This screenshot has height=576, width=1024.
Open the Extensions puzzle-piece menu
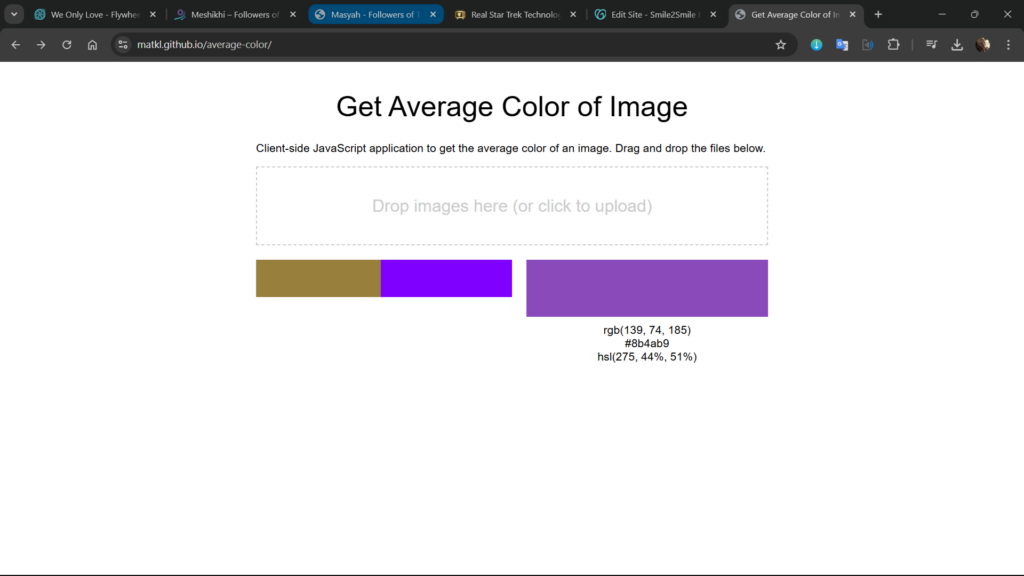894,45
